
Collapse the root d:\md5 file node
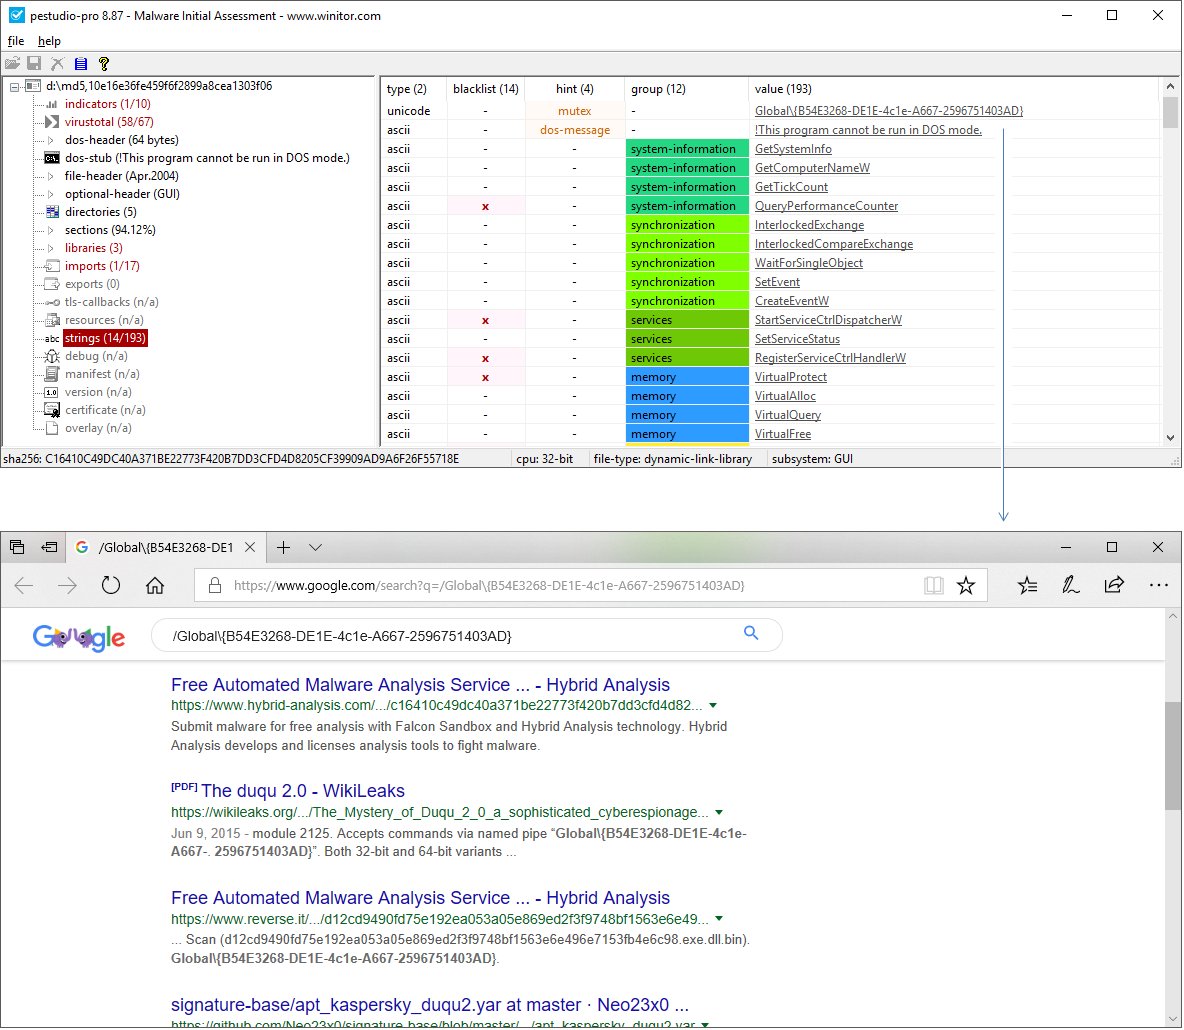pos(14,87)
